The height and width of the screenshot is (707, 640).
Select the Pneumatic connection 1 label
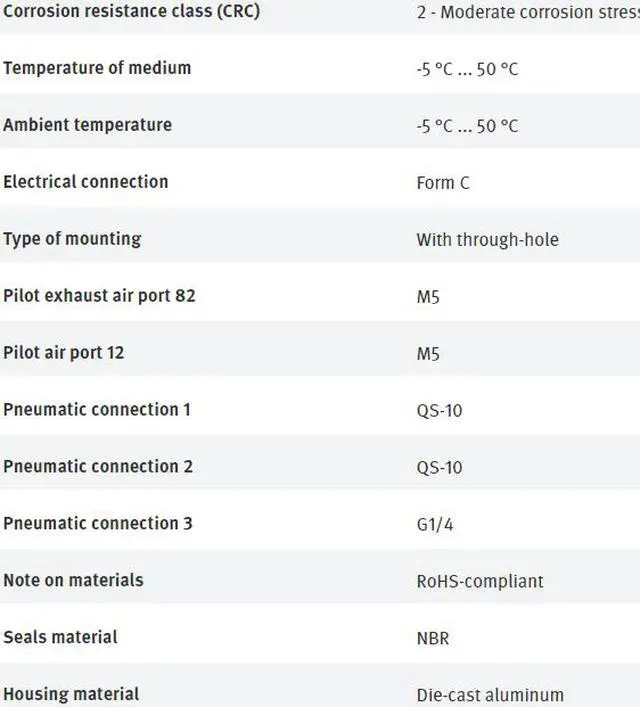click(97, 410)
